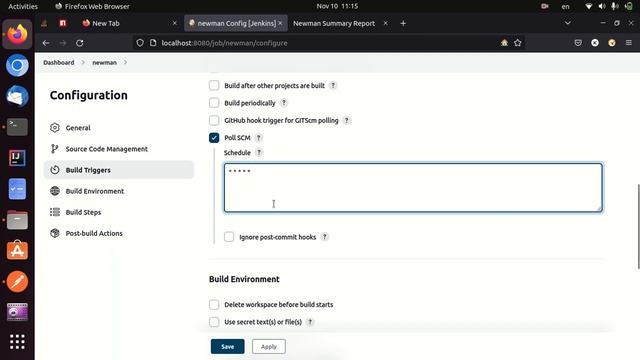Uncheck the Poll SCM checkbox
The height and width of the screenshot is (360, 640).
coord(214,138)
